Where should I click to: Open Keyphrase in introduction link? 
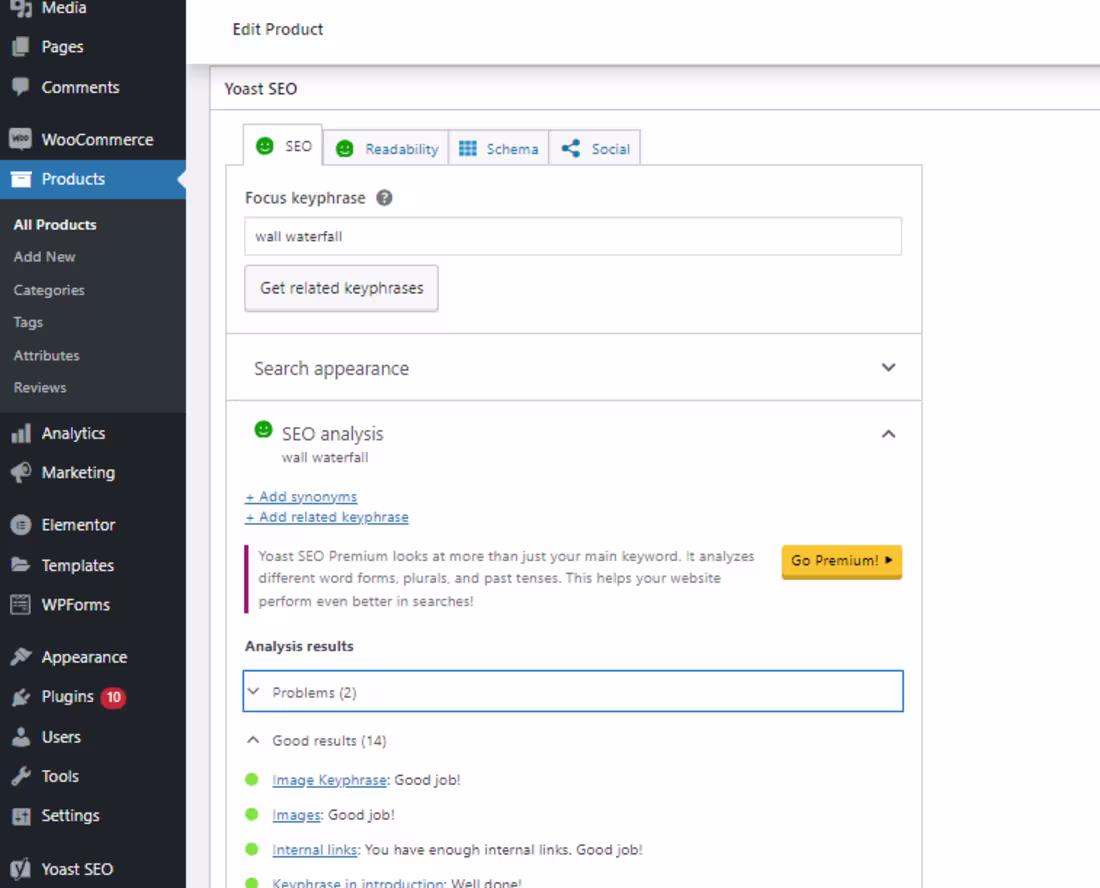tap(358, 882)
